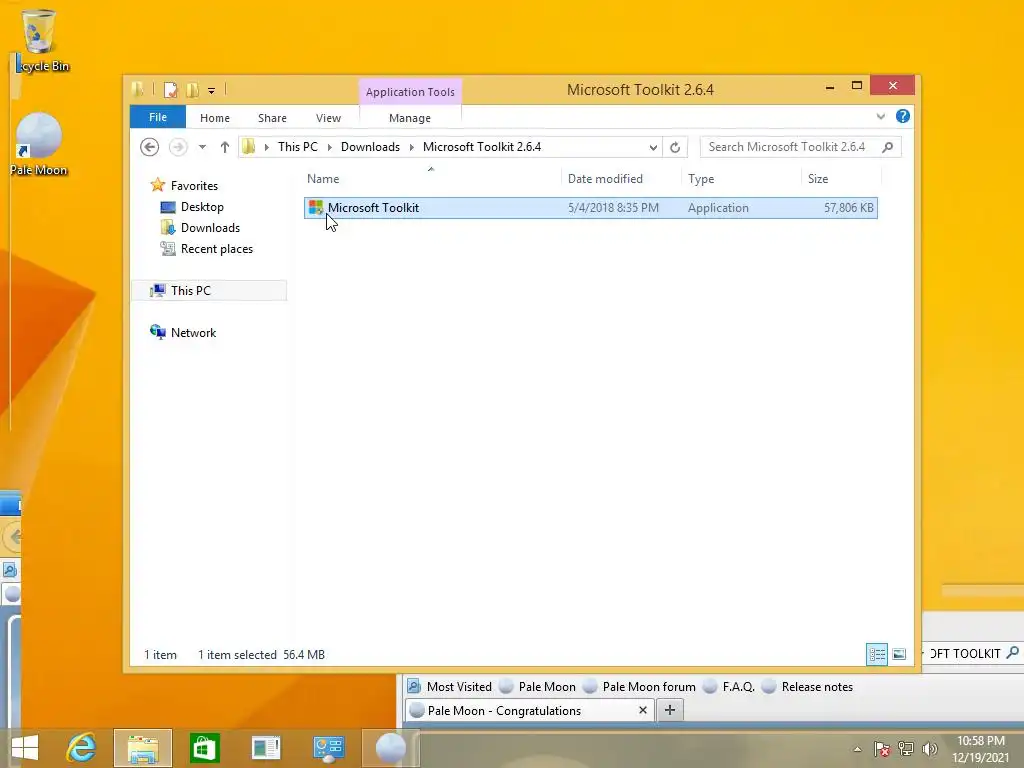The width and height of the screenshot is (1024, 768).
Task: Open Recent places in navigation pane
Action: click(x=217, y=249)
